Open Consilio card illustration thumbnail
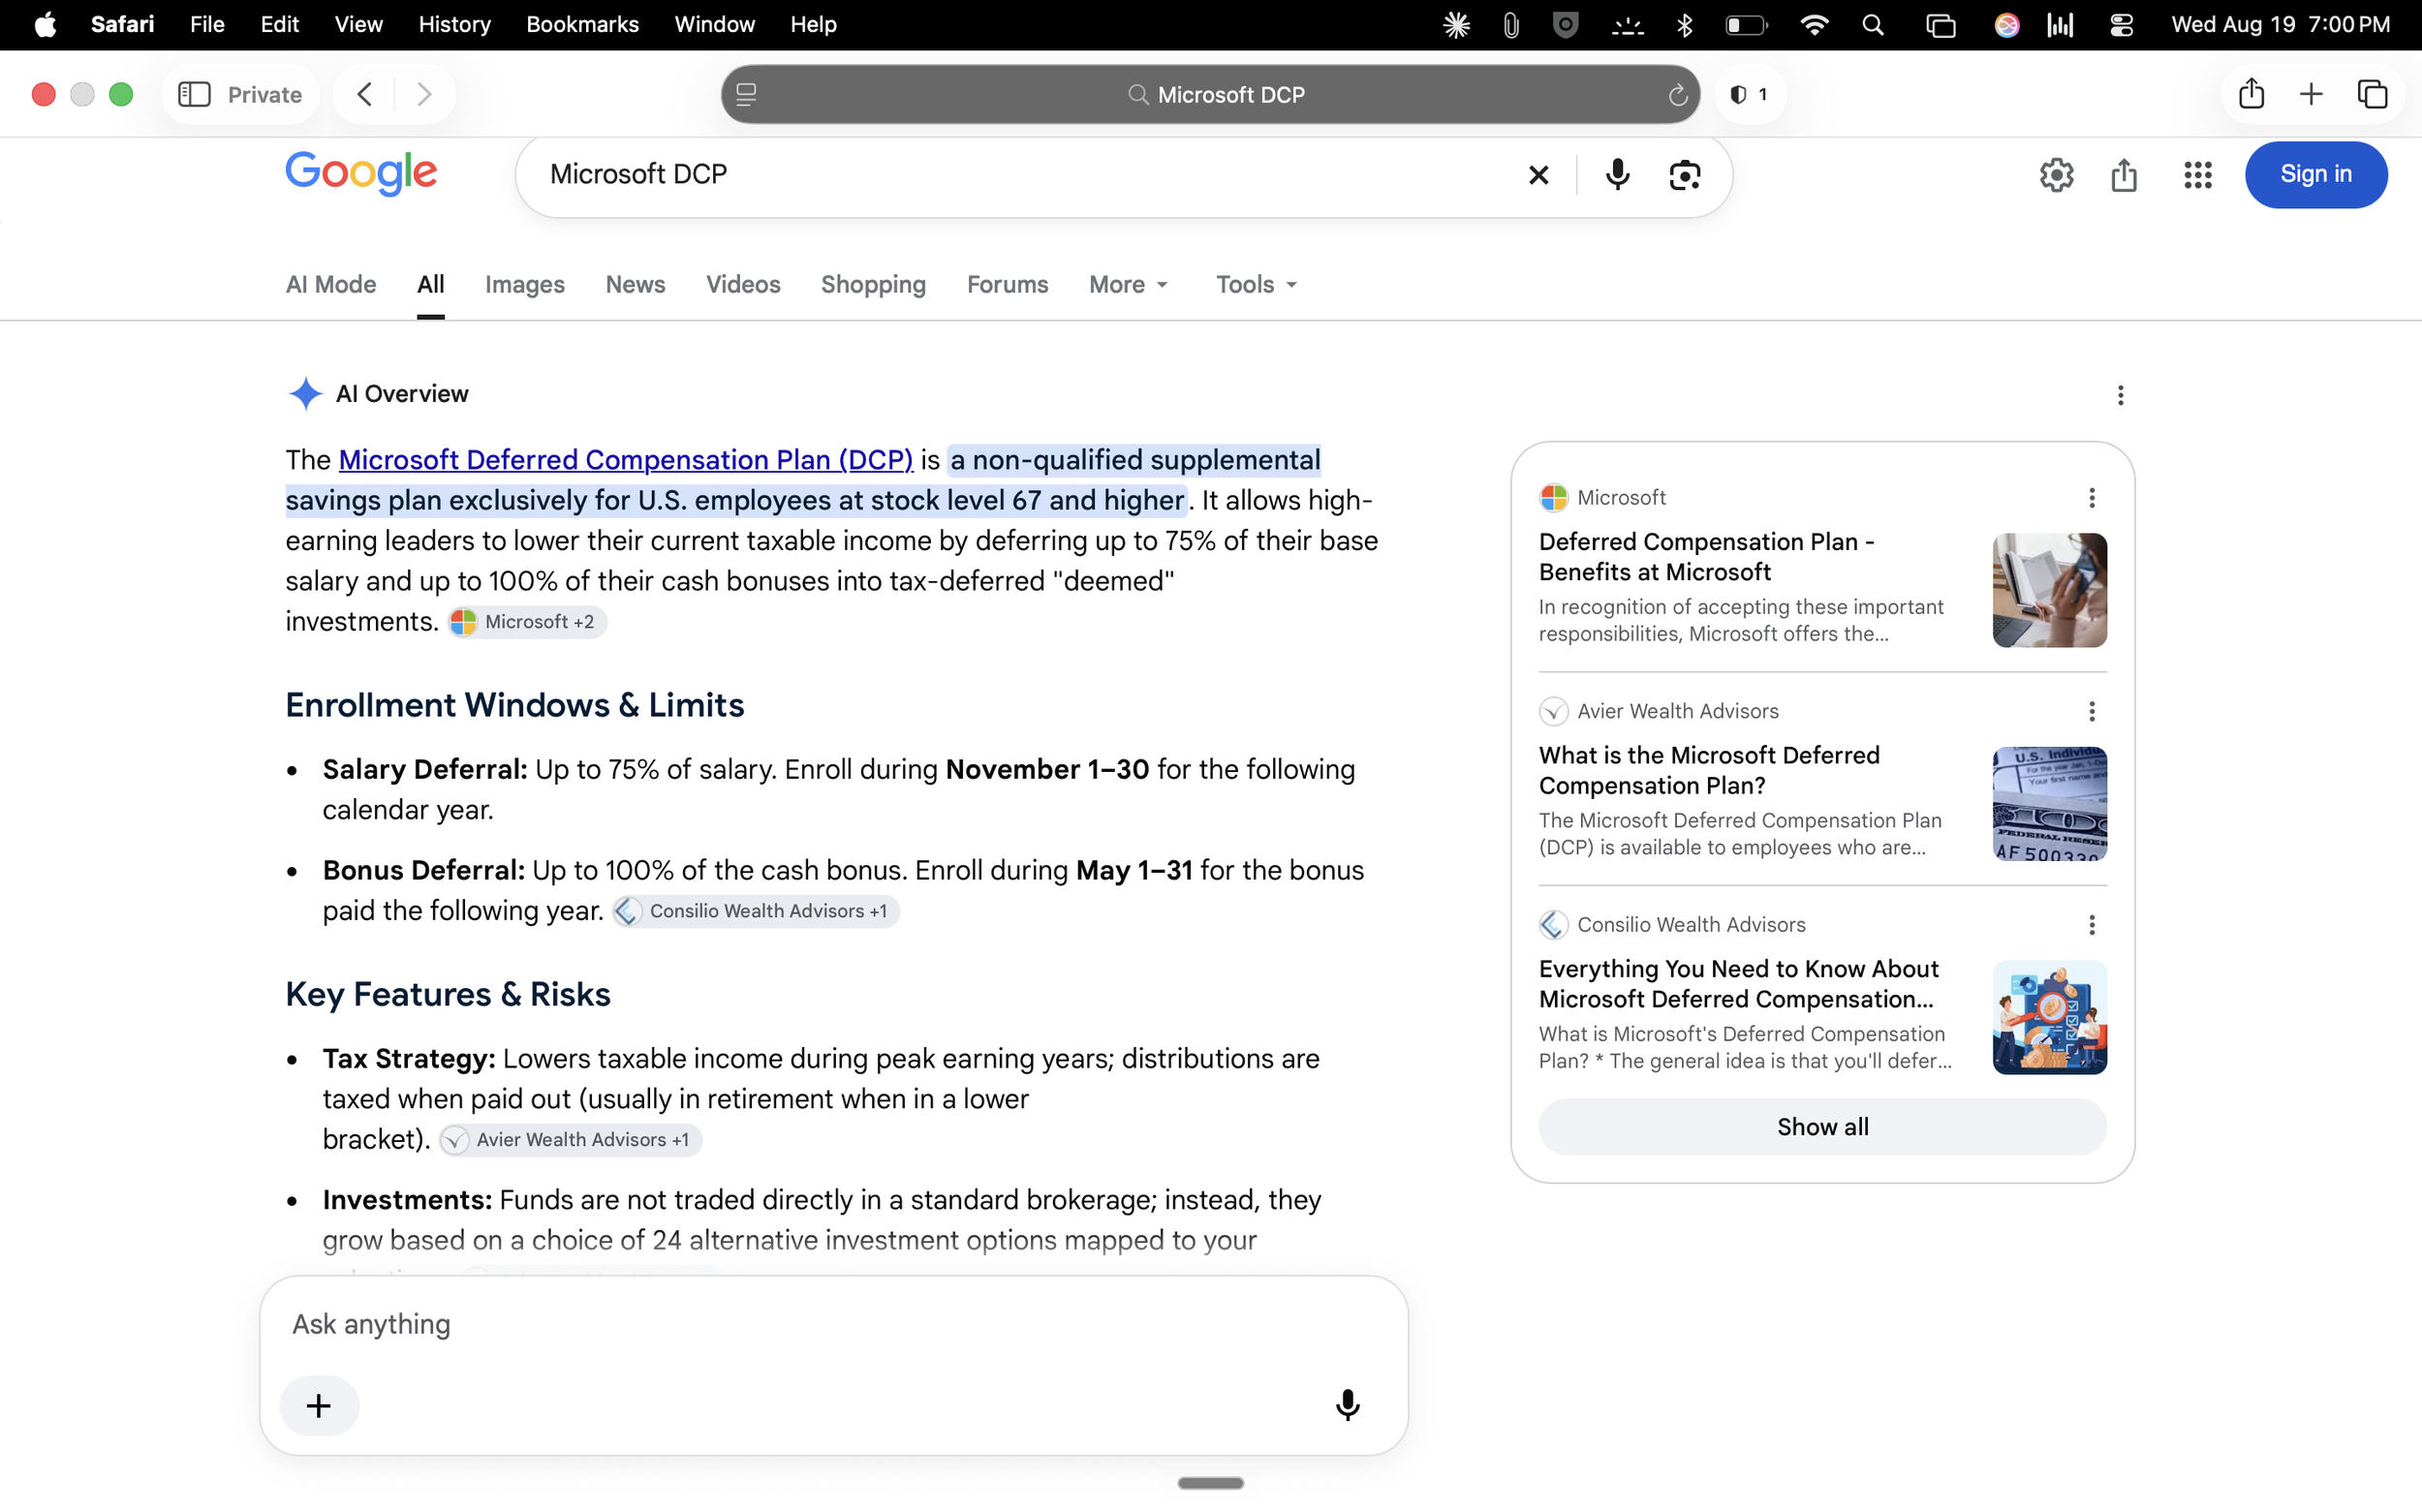Image resolution: width=2422 pixels, height=1512 pixels. (2049, 1017)
